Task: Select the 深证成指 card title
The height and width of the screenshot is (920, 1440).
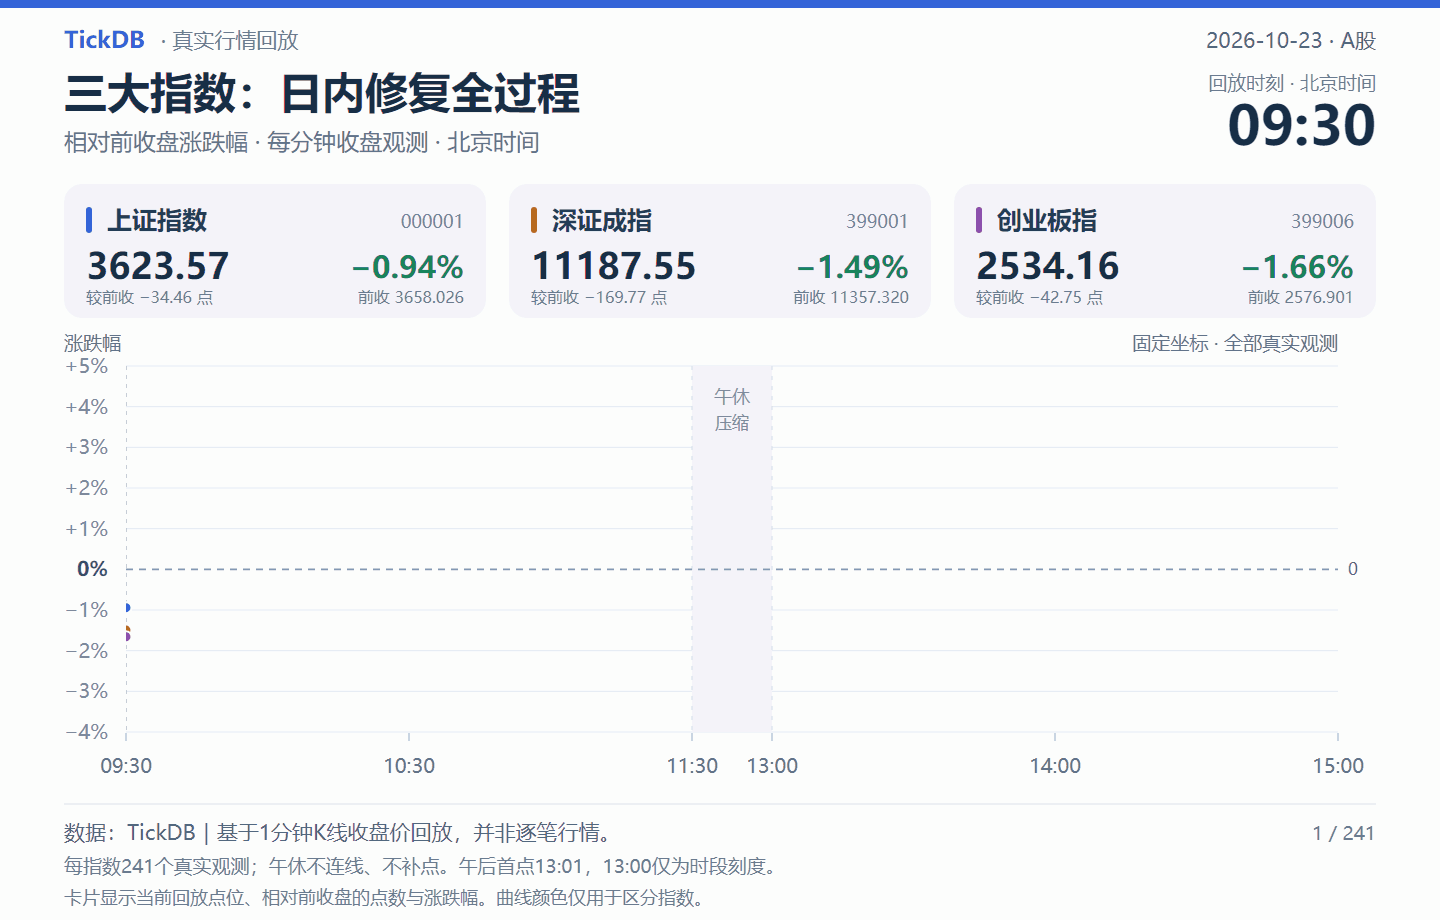Action: (x=602, y=220)
